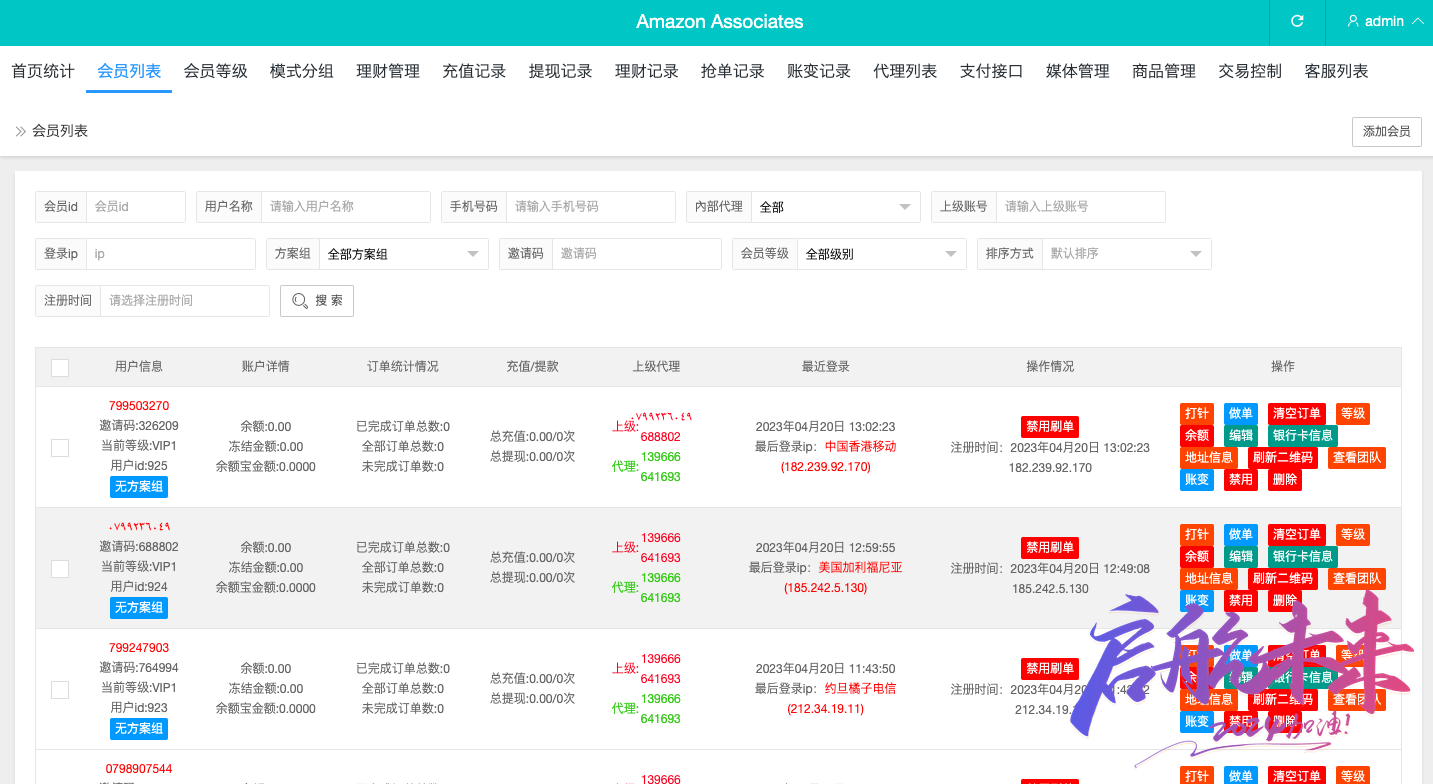Click the Amazon Associates title

tap(720, 22)
